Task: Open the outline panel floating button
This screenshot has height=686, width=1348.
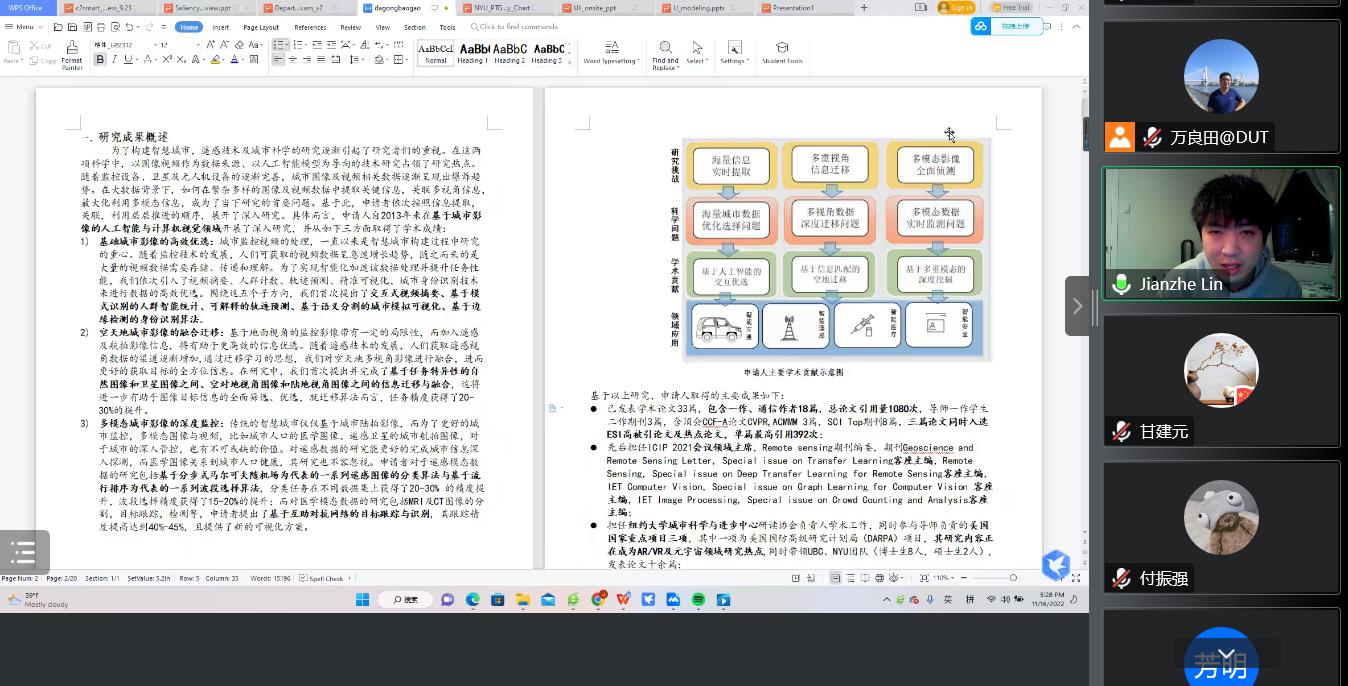Action: coord(23,552)
